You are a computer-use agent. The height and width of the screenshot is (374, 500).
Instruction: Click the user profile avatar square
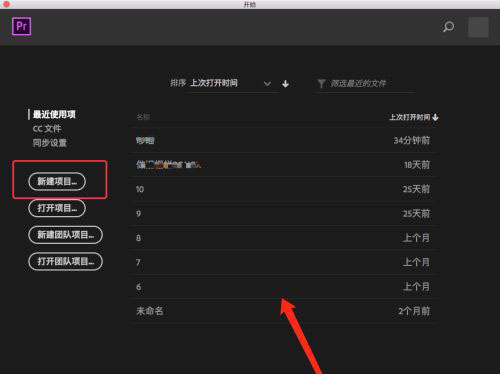[x=478, y=27]
